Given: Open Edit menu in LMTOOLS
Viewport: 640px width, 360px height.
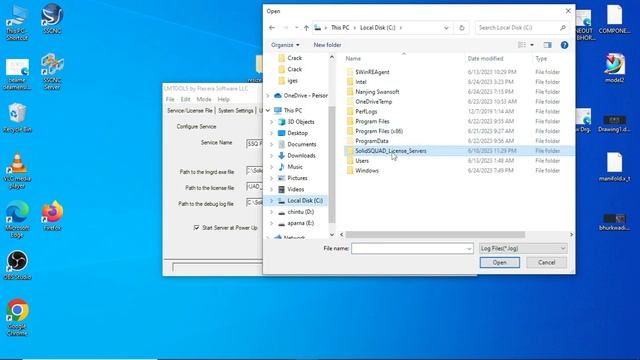Looking at the screenshot, I should pos(185,99).
